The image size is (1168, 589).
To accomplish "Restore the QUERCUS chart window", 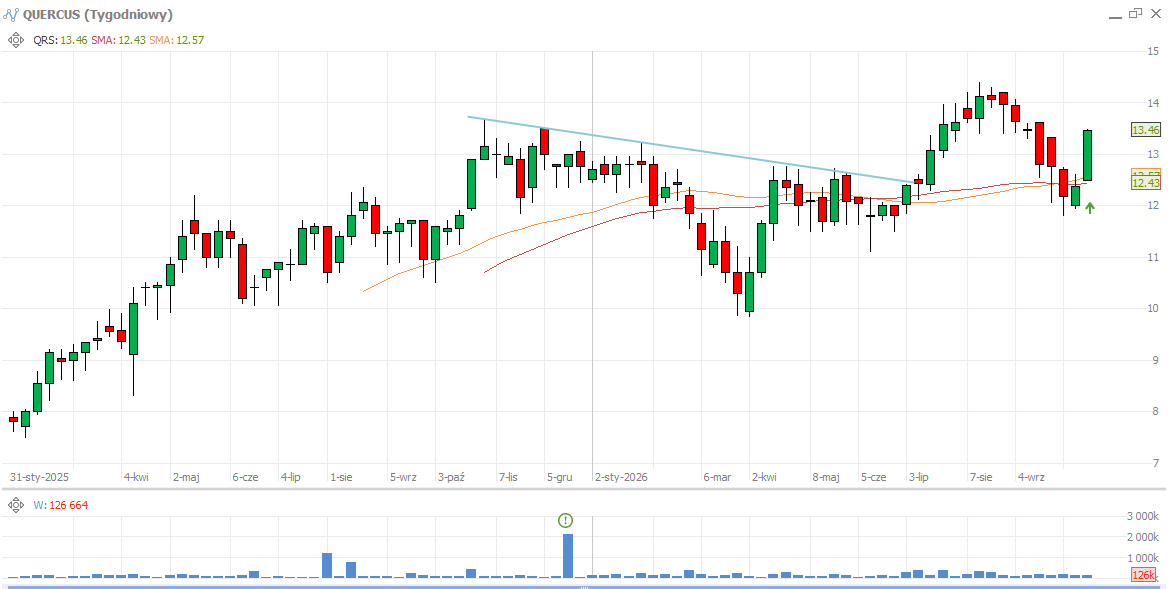I will click(x=1135, y=13).
